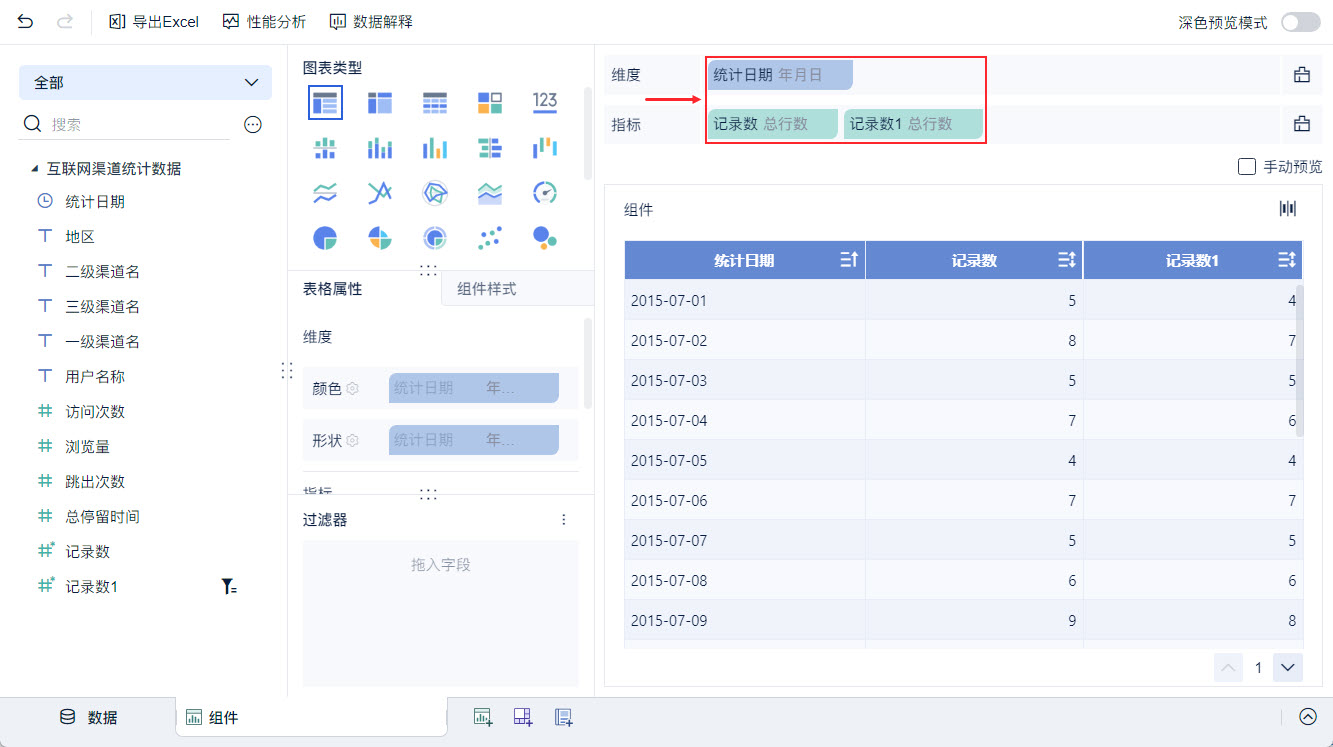This screenshot has width=1333, height=747.
Task: Click the green add component icon
Action: (x=483, y=716)
